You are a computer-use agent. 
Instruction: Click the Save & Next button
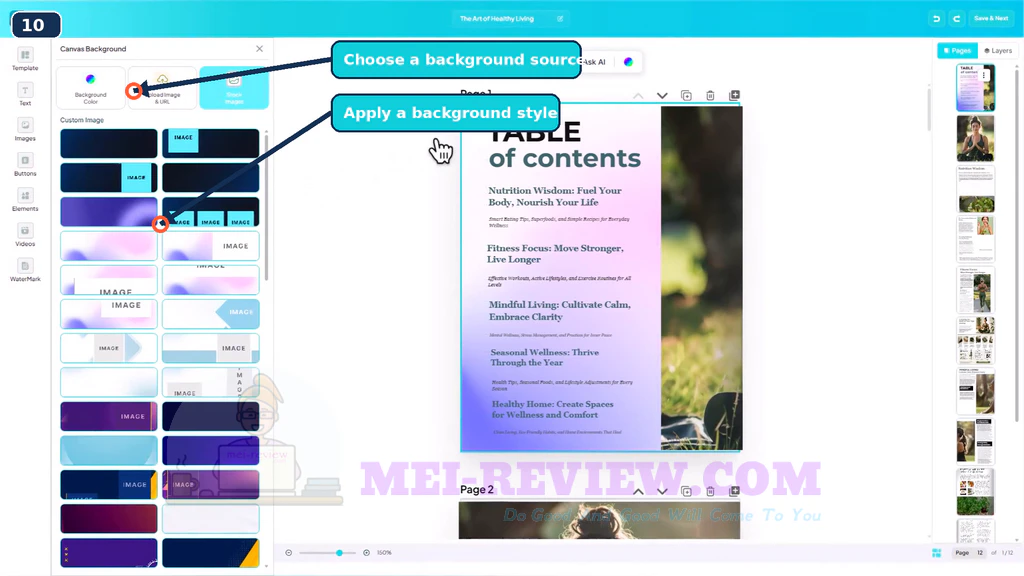(x=991, y=18)
